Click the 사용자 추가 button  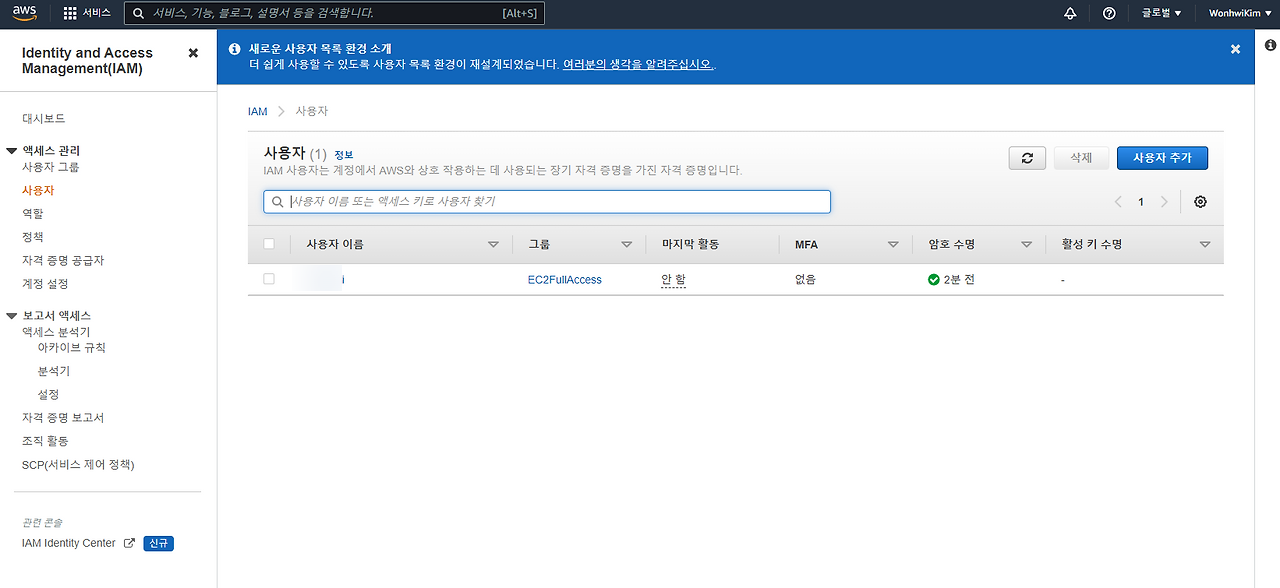click(x=1162, y=158)
